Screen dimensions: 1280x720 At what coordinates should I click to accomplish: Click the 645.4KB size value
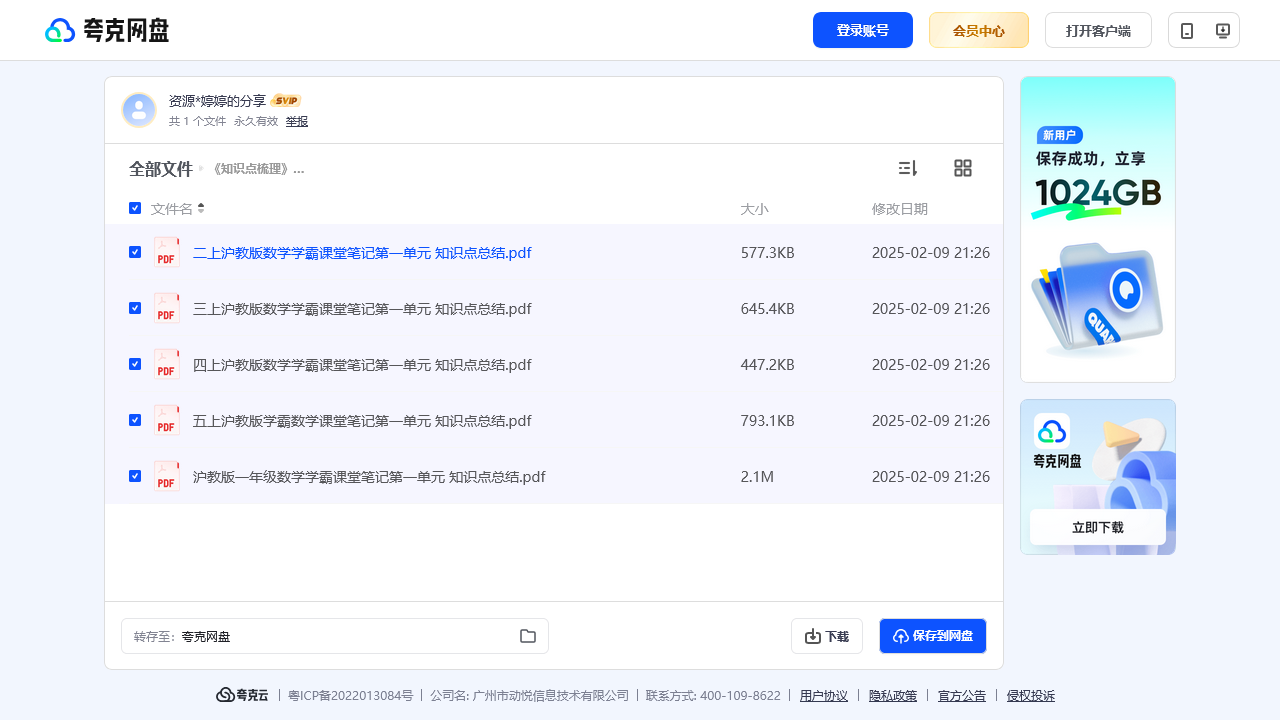coord(768,309)
